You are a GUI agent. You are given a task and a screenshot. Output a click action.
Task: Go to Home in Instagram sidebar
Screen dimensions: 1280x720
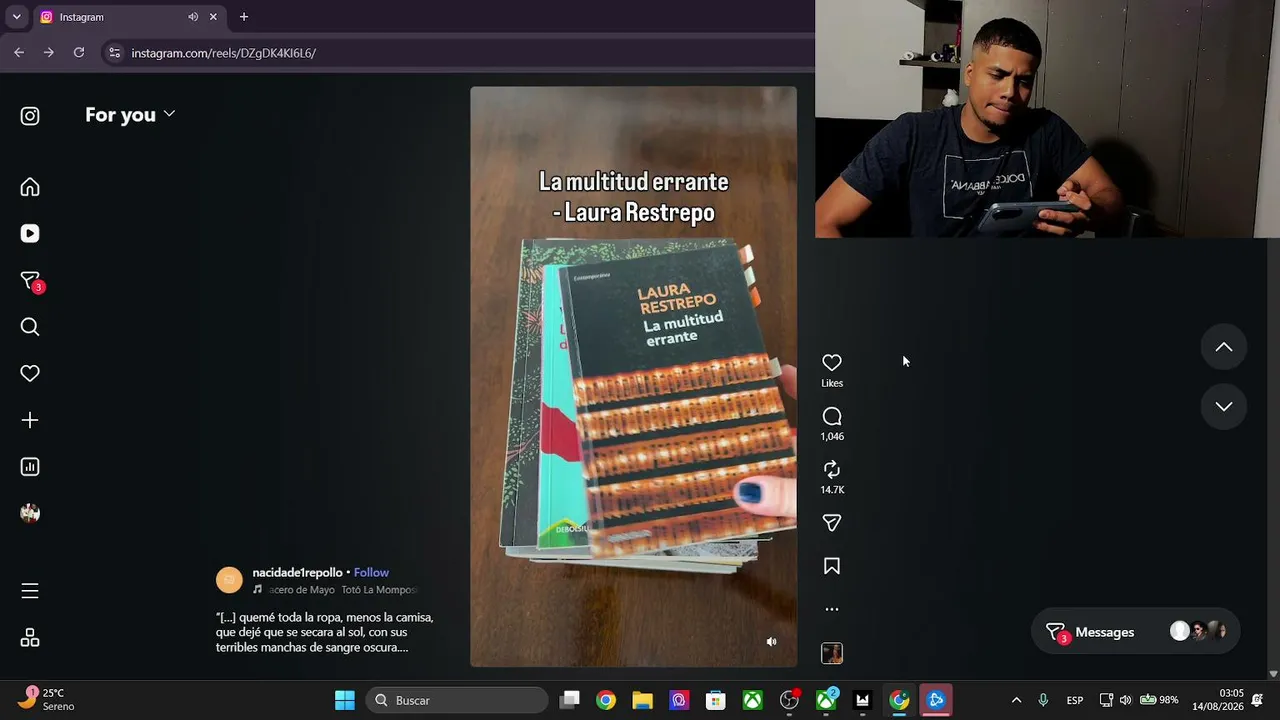(30, 187)
